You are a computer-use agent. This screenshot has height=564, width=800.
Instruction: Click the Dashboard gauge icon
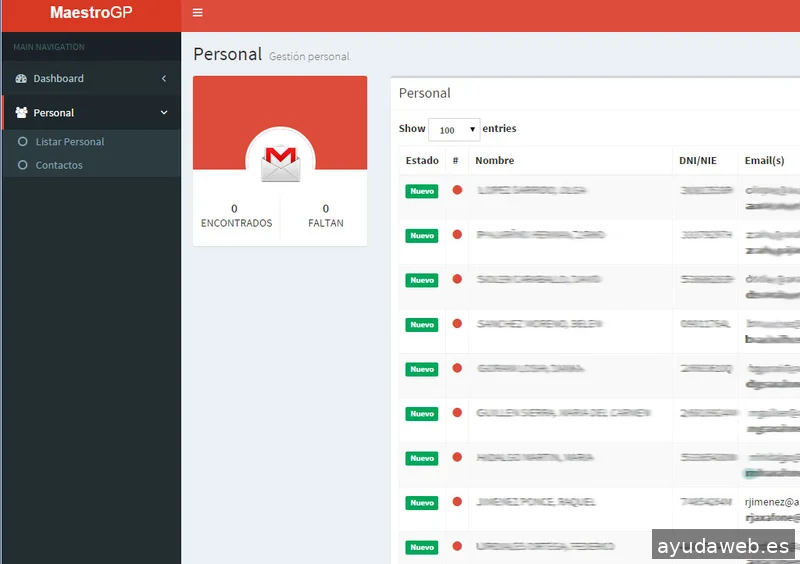(21, 78)
